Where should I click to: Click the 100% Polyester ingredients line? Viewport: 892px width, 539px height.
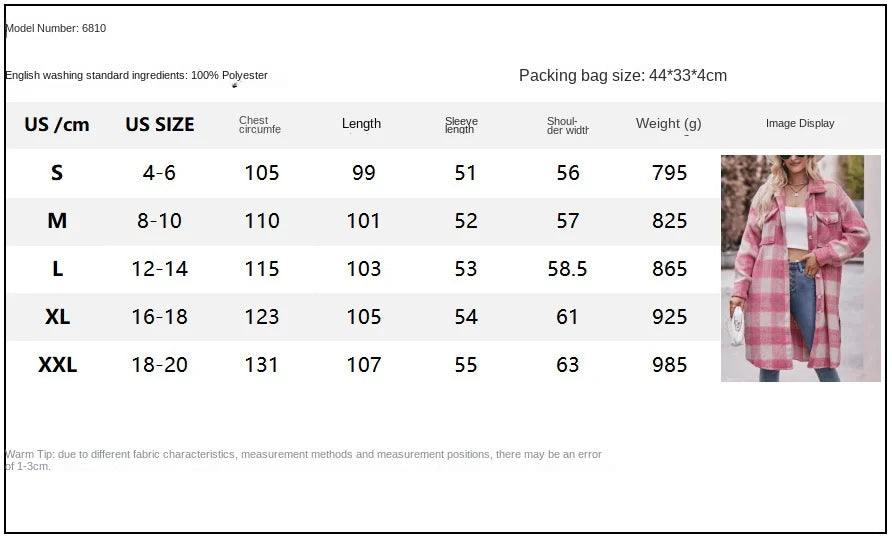(x=136, y=76)
